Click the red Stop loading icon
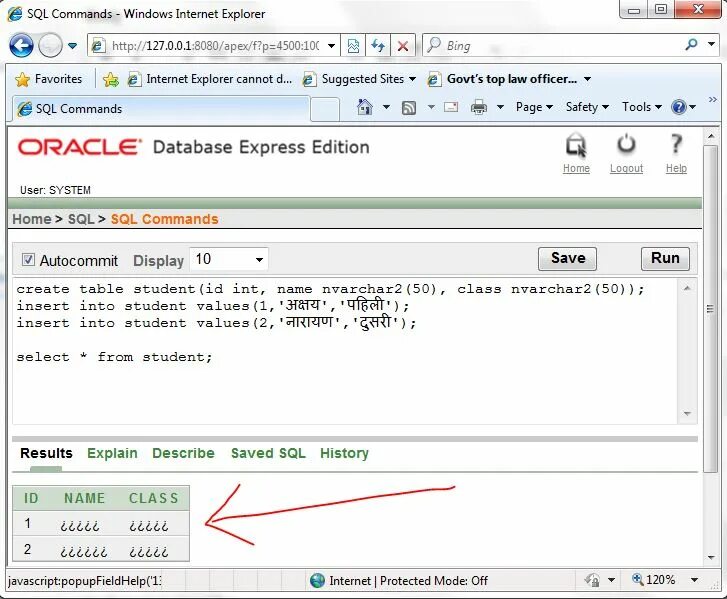 click(403, 46)
